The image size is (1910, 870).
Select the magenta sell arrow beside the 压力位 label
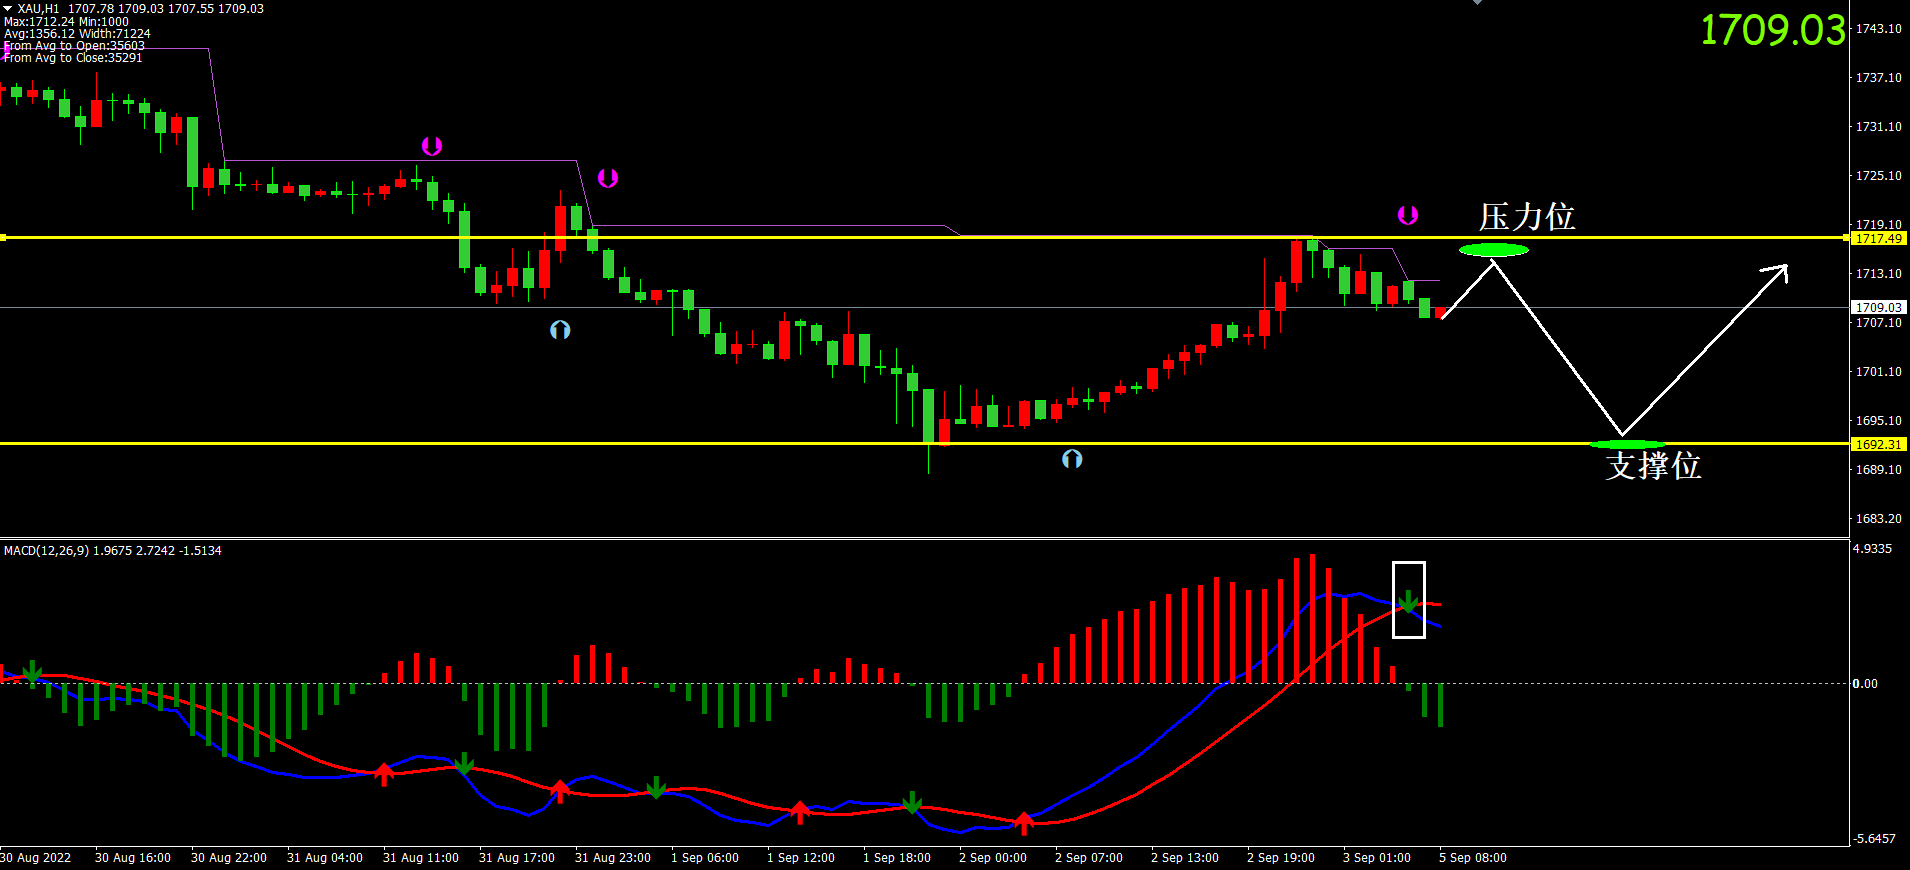coord(1407,215)
